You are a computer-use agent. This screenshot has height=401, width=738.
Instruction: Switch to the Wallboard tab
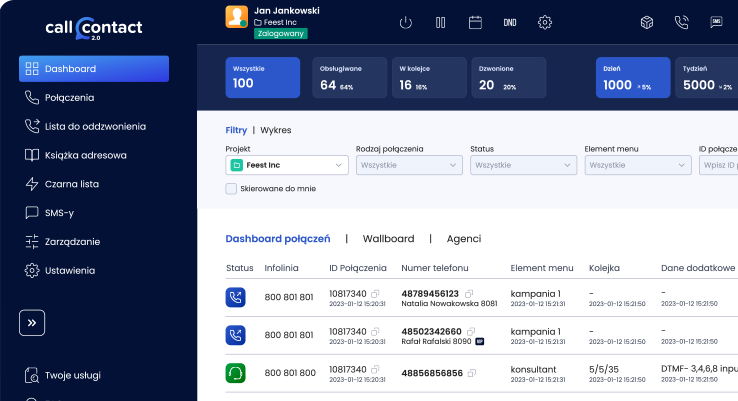tap(388, 239)
